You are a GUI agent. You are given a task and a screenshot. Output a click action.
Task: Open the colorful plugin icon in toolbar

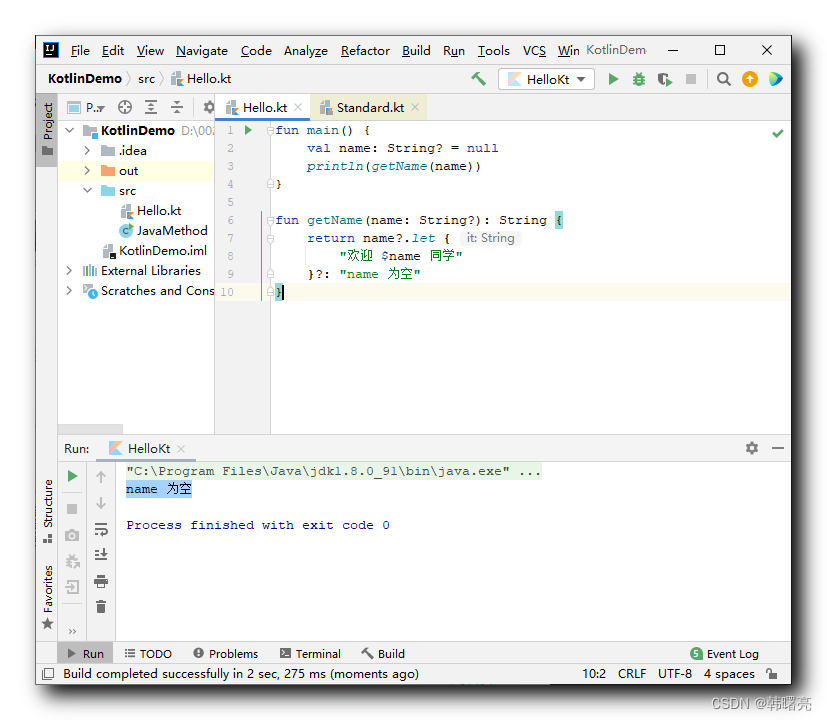pos(775,79)
